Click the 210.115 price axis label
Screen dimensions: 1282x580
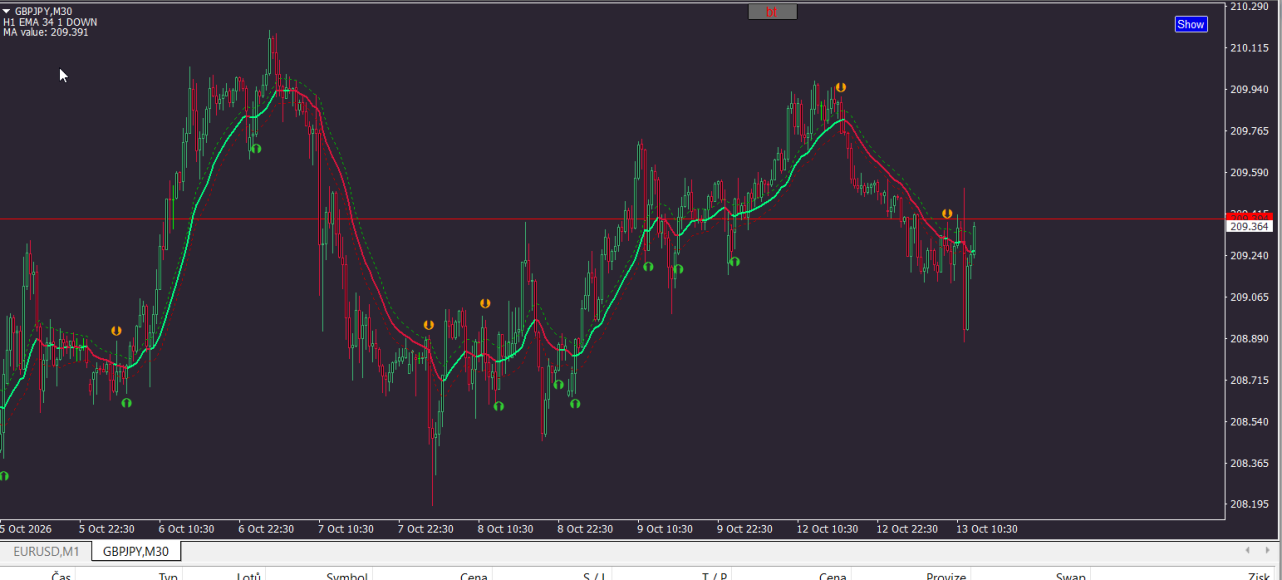pos(1250,48)
